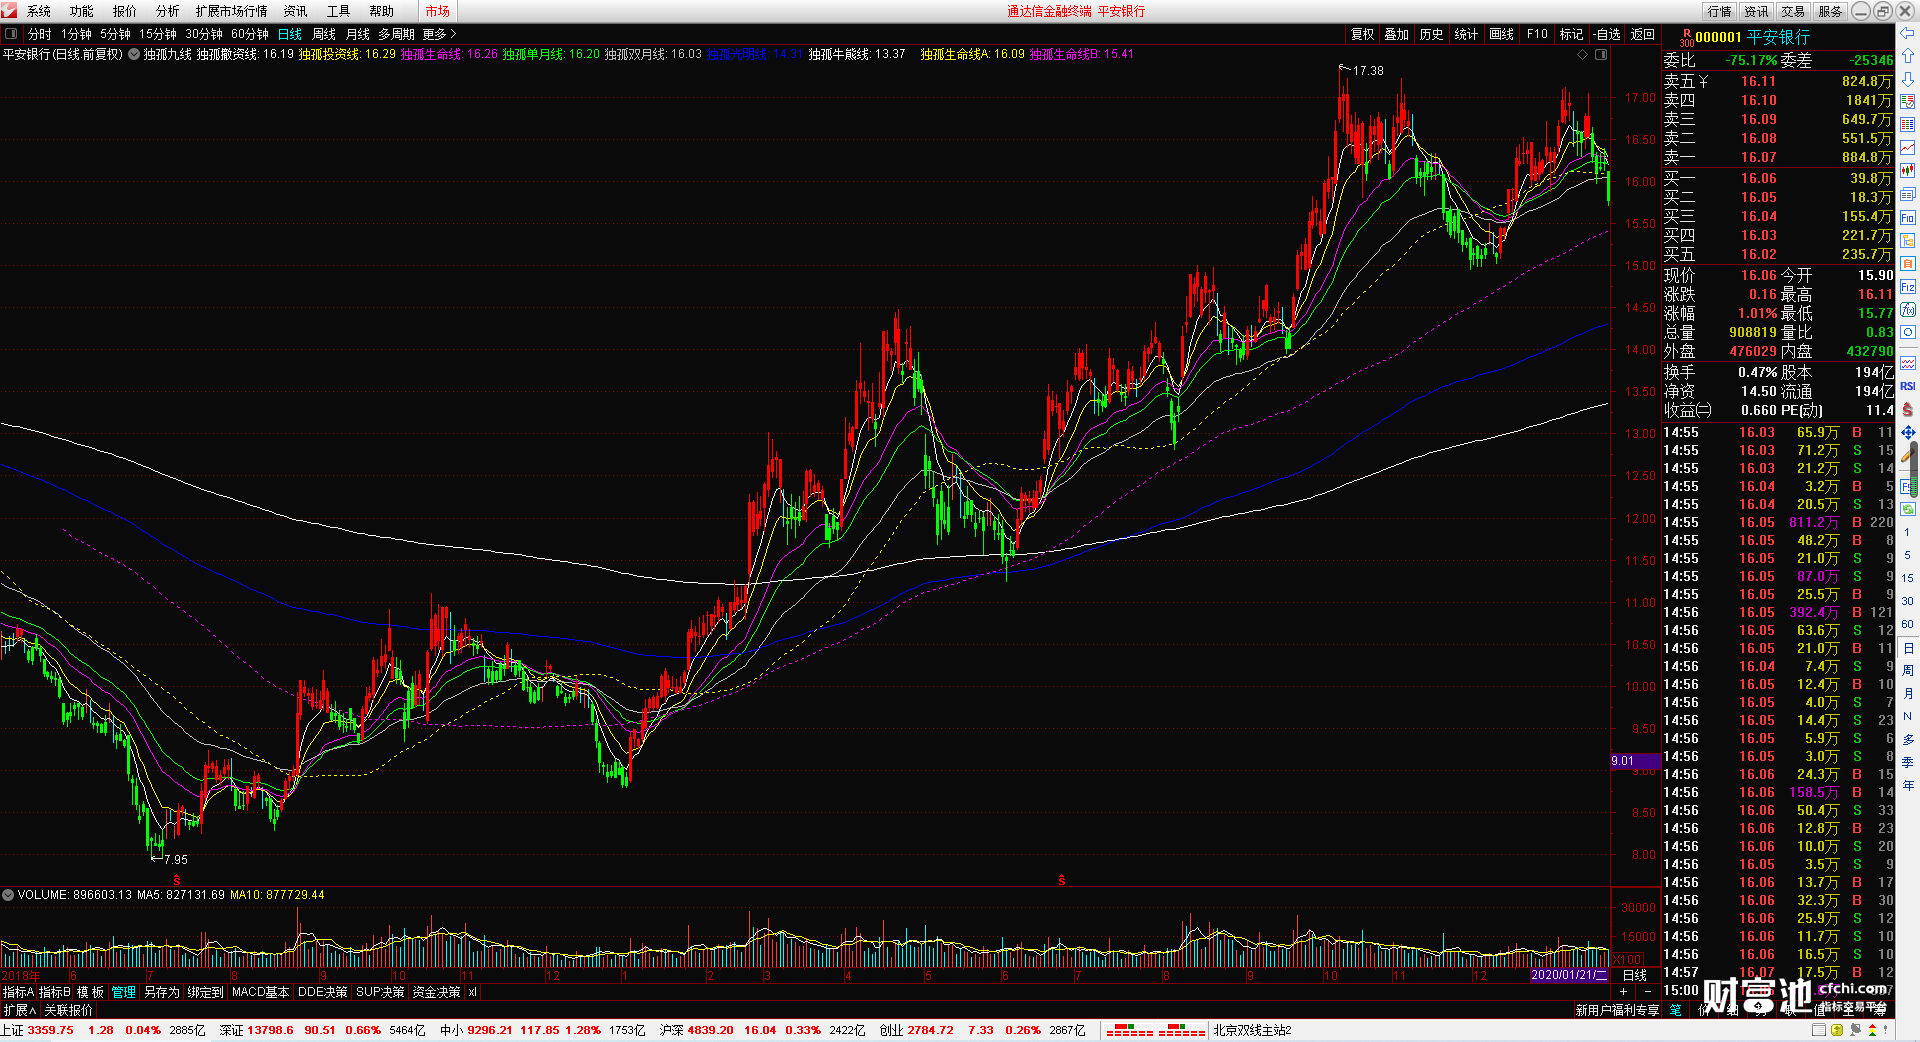Click the list panel icon in bottom status bar

click(x=1819, y=1030)
